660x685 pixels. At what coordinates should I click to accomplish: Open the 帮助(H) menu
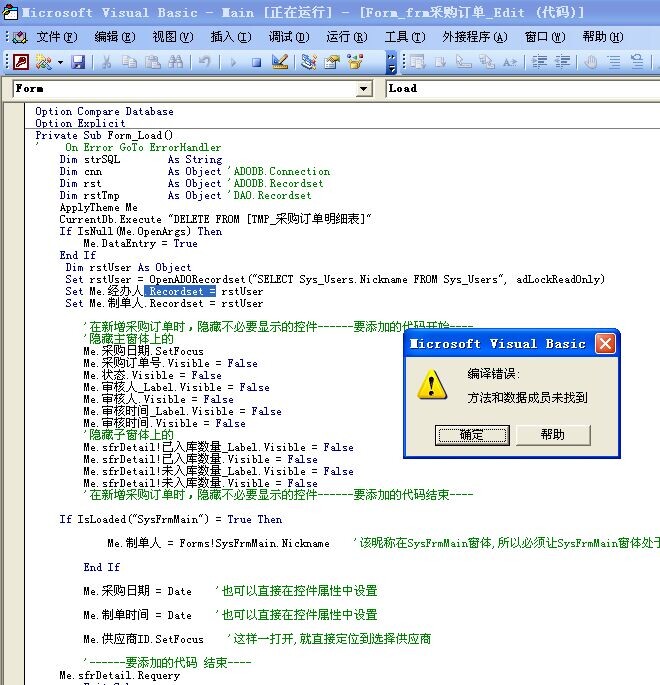coord(603,37)
